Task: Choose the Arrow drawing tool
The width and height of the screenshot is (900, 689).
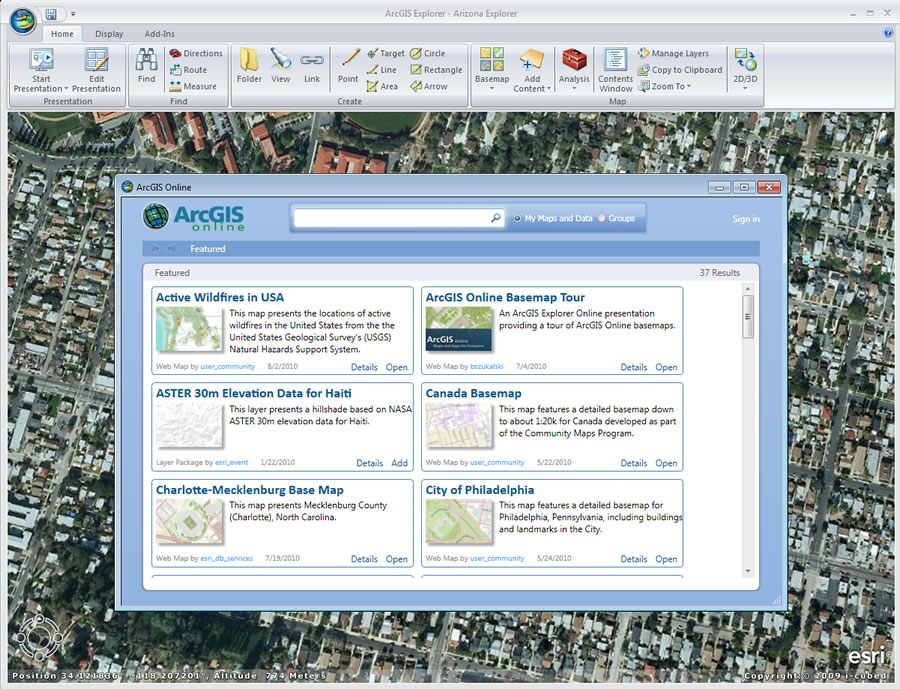Action: click(429, 87)
